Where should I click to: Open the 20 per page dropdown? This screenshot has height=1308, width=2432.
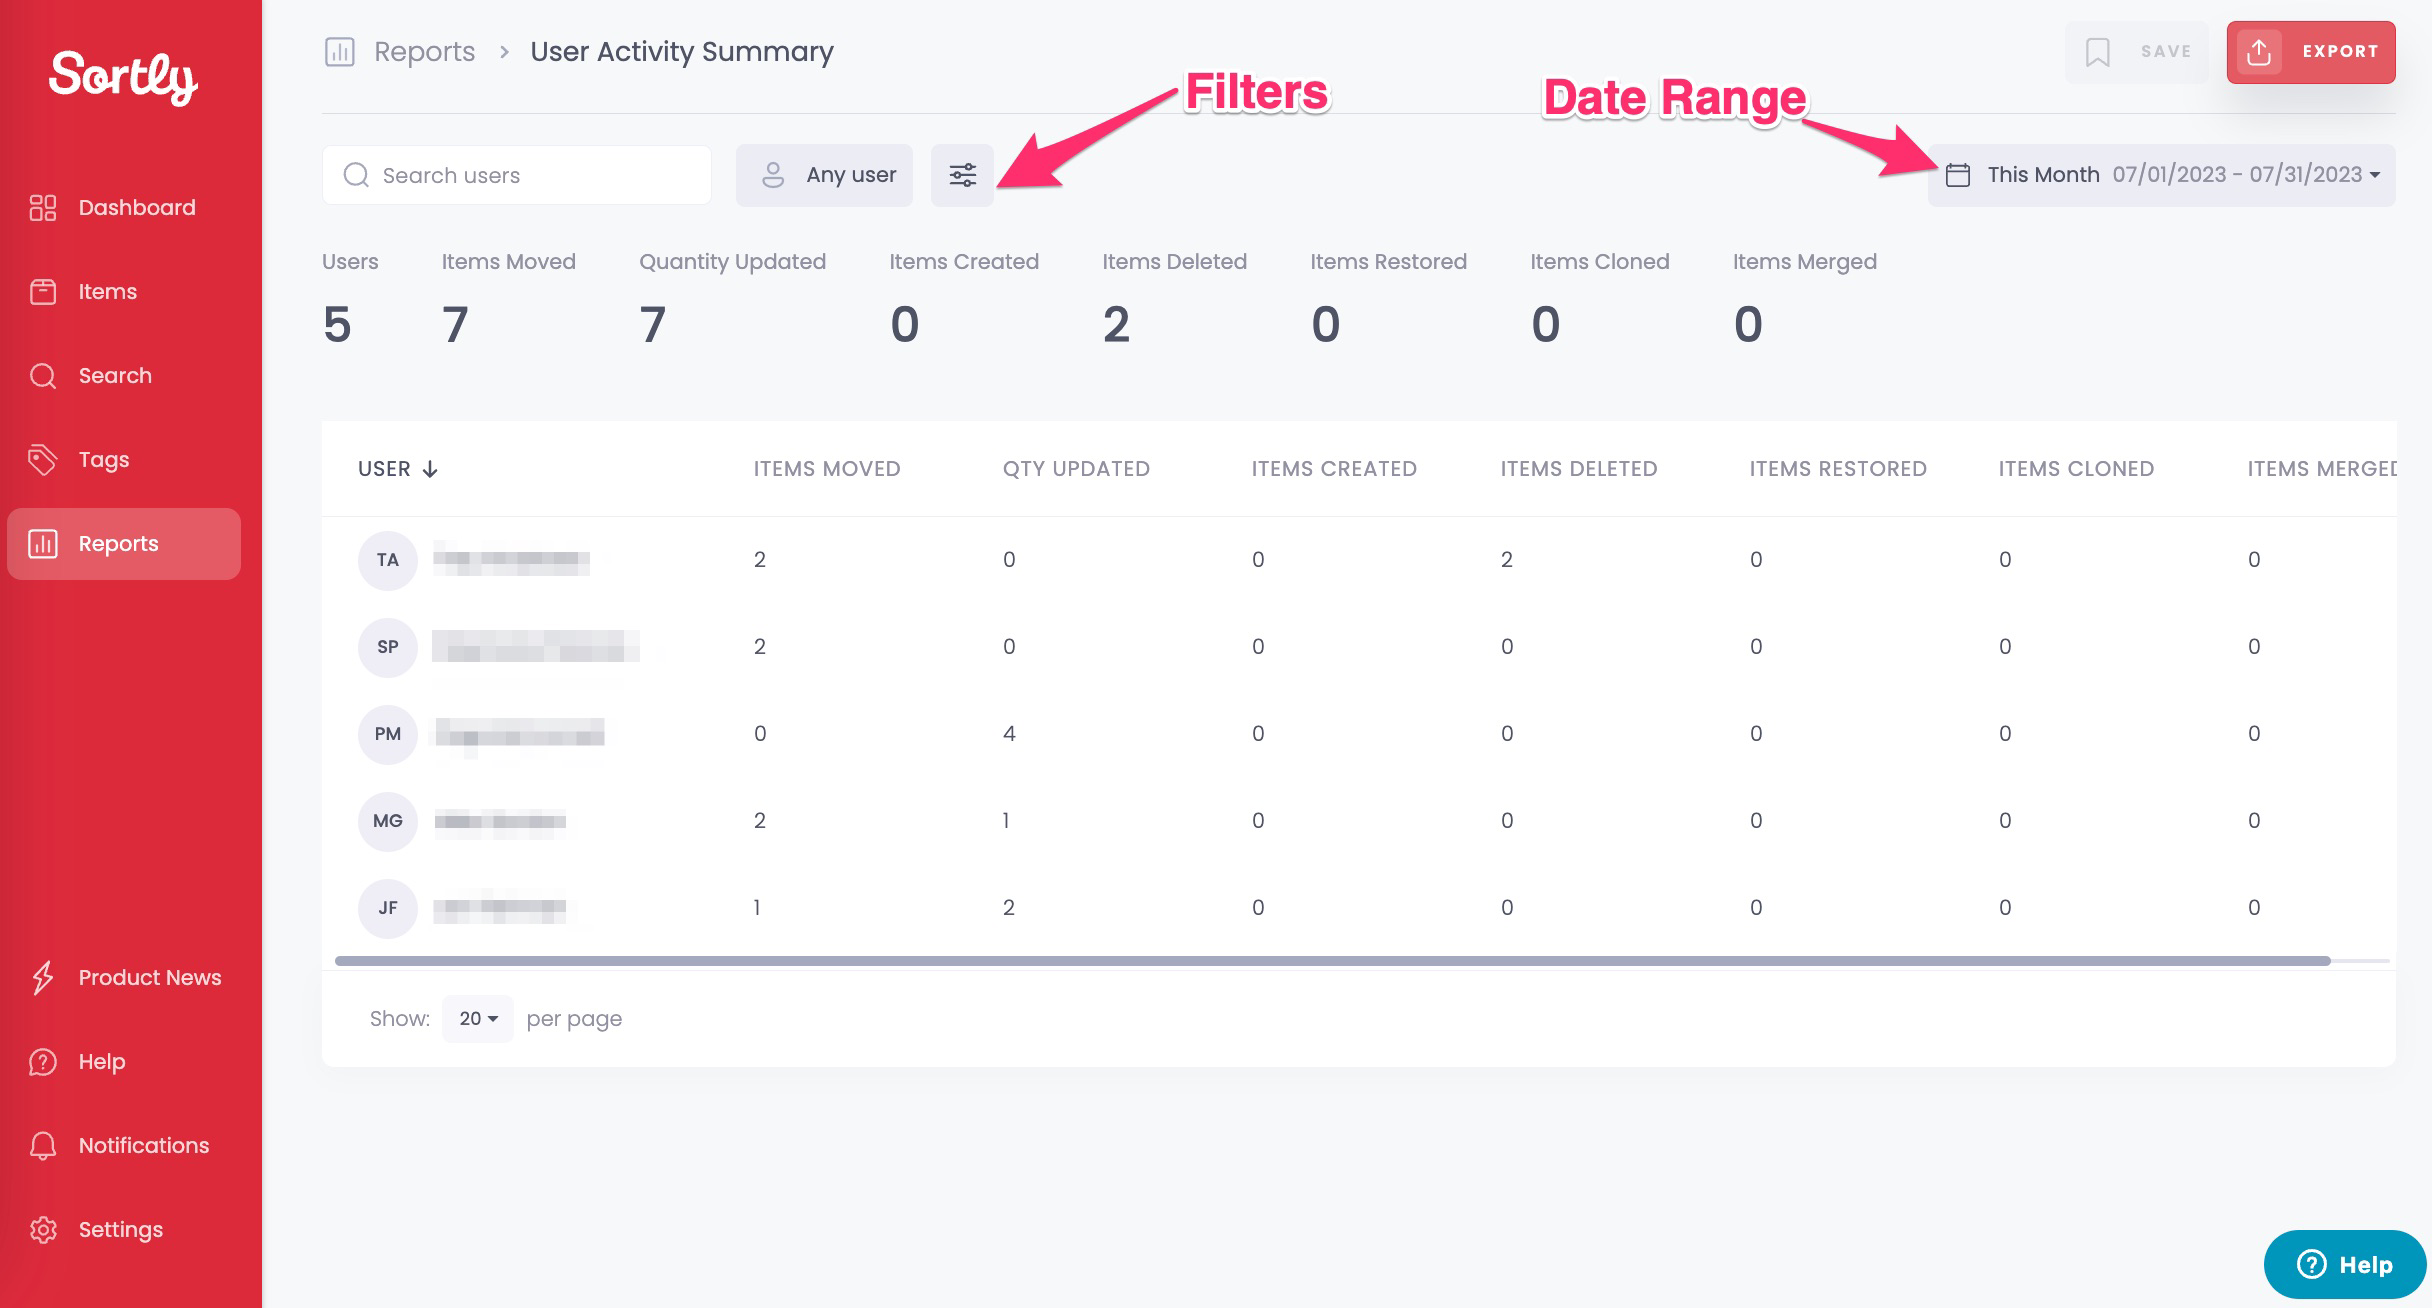(x=478, y=1018)
